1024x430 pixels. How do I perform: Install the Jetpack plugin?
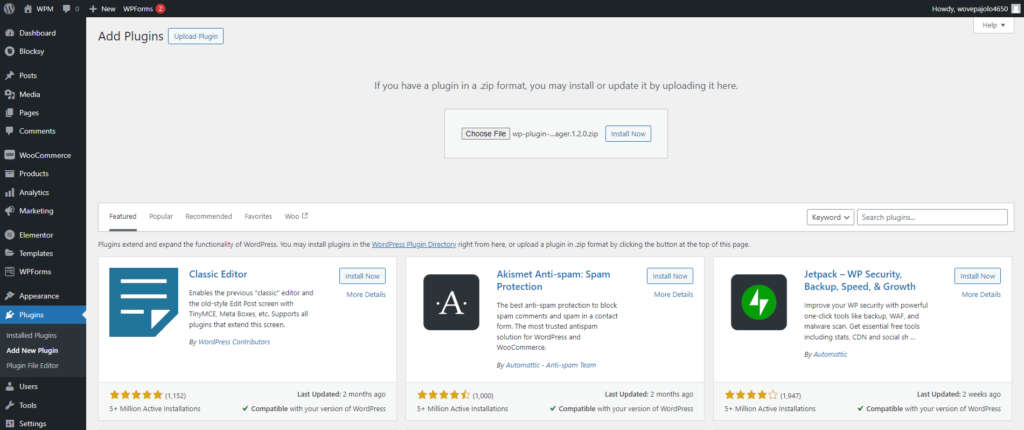point(978,276)
